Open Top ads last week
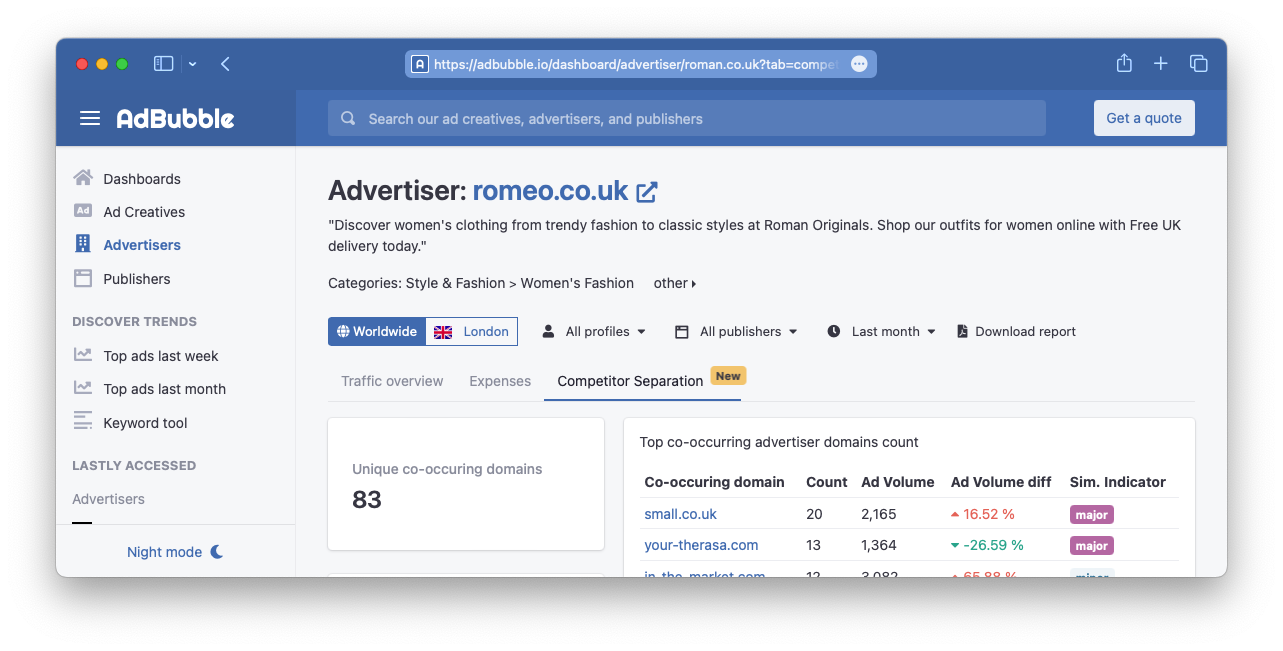The width and height of the screenshot is (1283, 651). pyautogui.click(x=161, y=356)
